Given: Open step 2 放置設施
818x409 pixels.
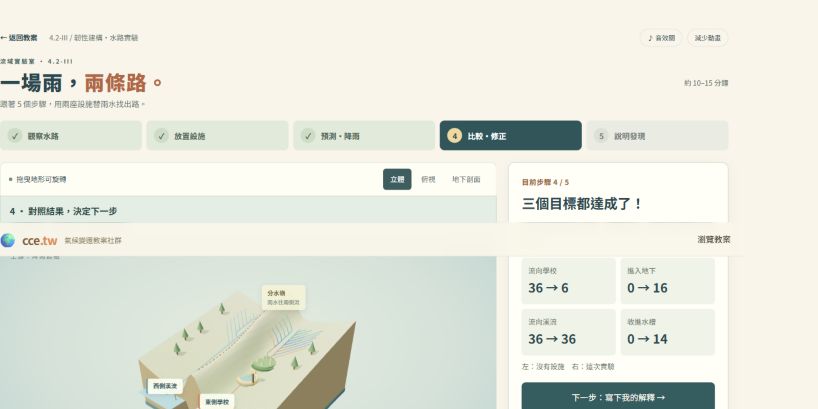Looking at the screenshot, I should (218, 136).
